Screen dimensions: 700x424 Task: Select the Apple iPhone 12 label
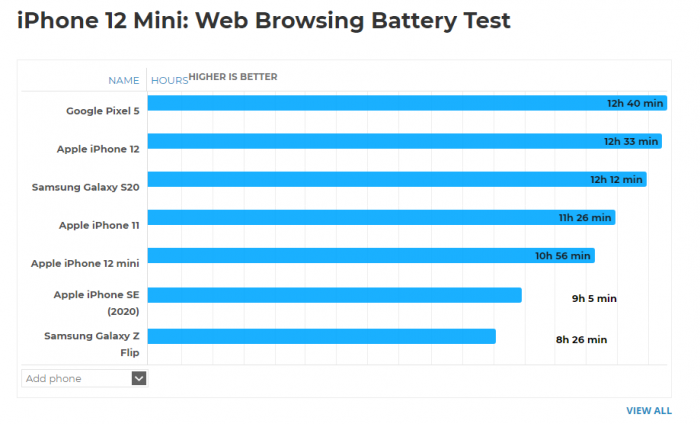click(98, 148)
